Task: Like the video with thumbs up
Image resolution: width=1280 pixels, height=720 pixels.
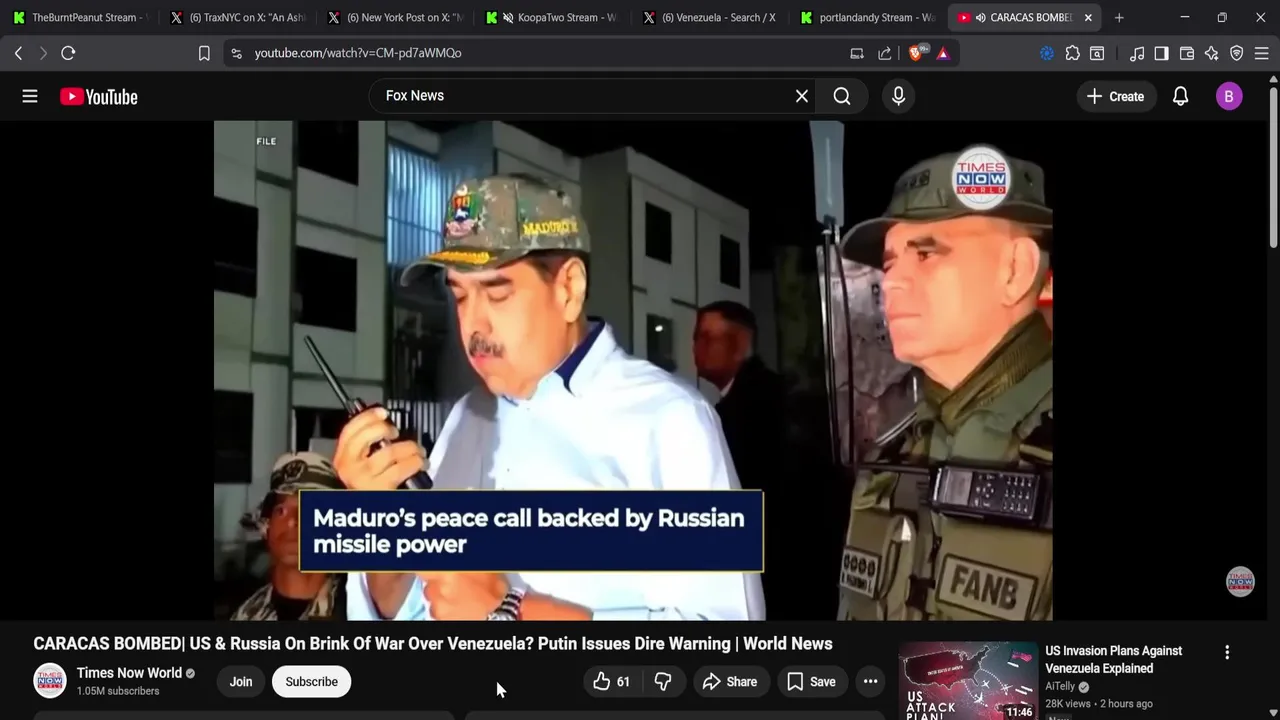Action: tap(611, 681)
